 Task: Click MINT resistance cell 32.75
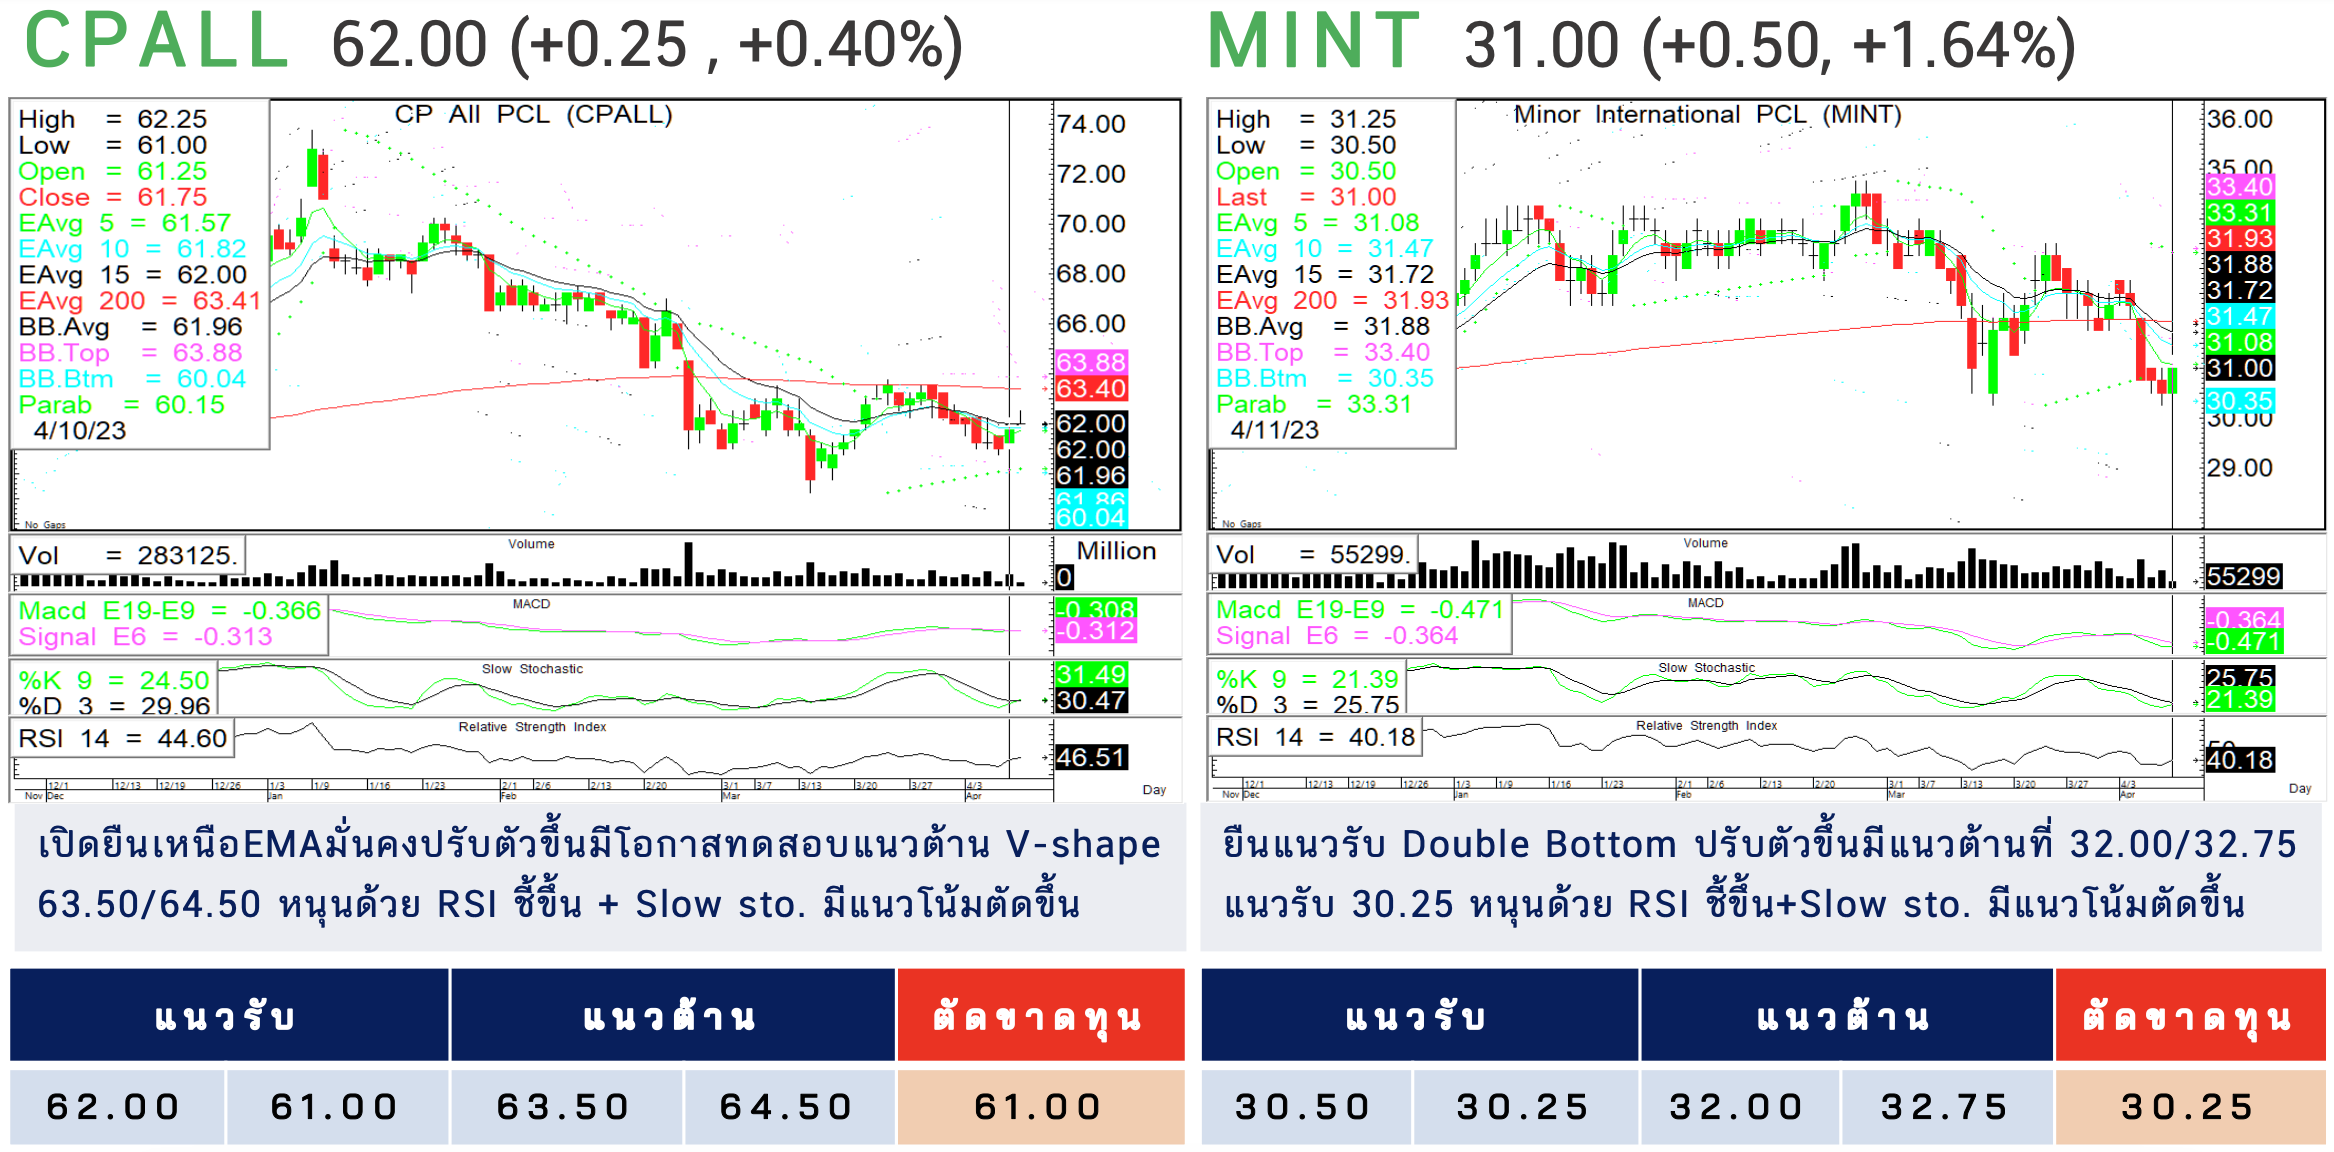[1947, 1107]
